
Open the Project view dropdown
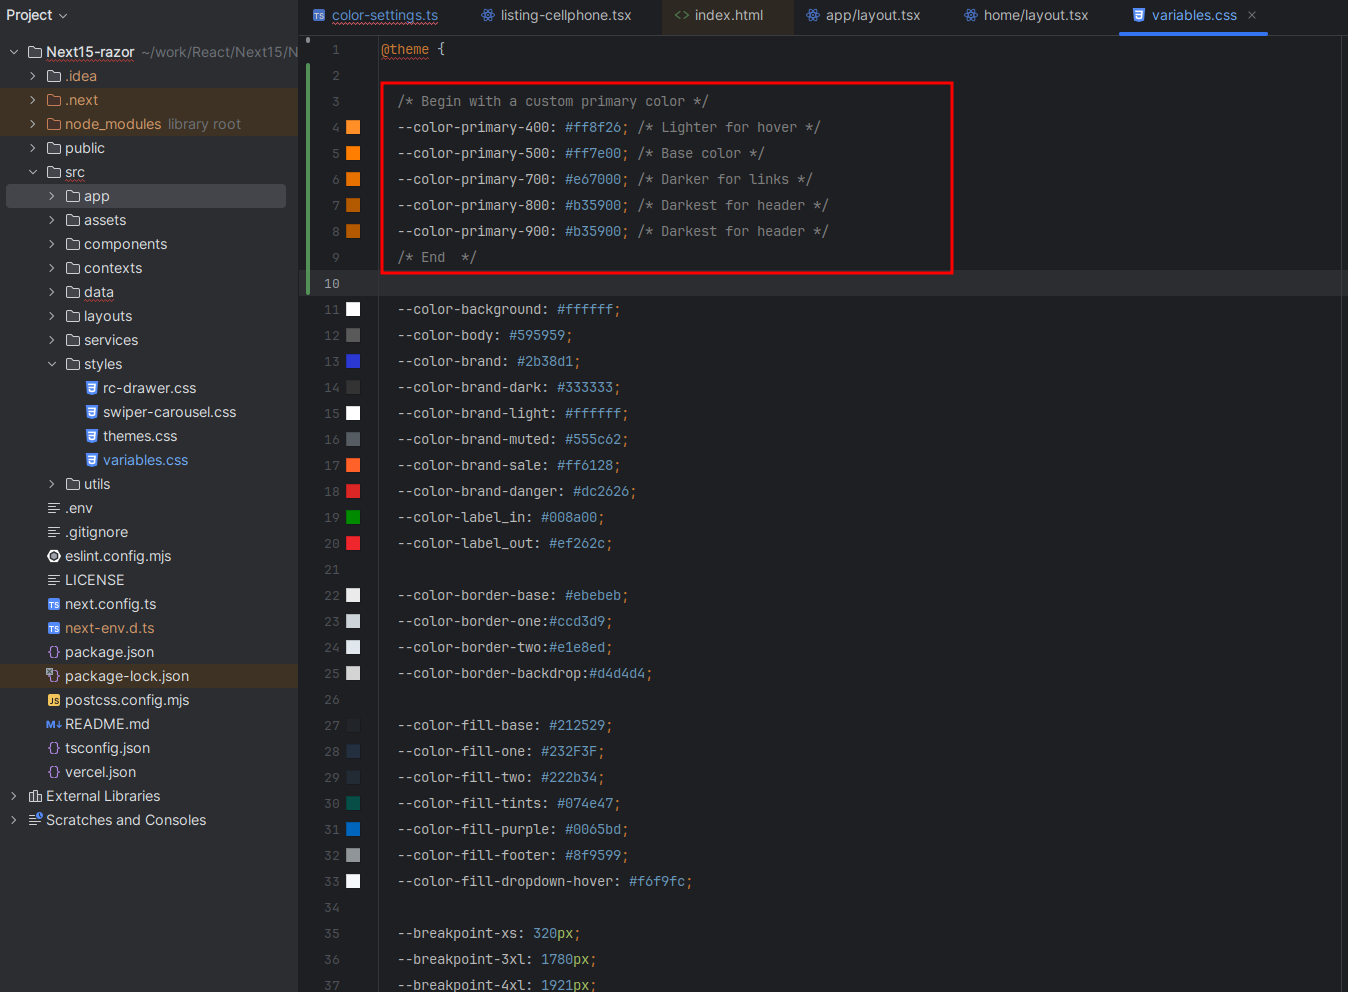pos(37,15)
